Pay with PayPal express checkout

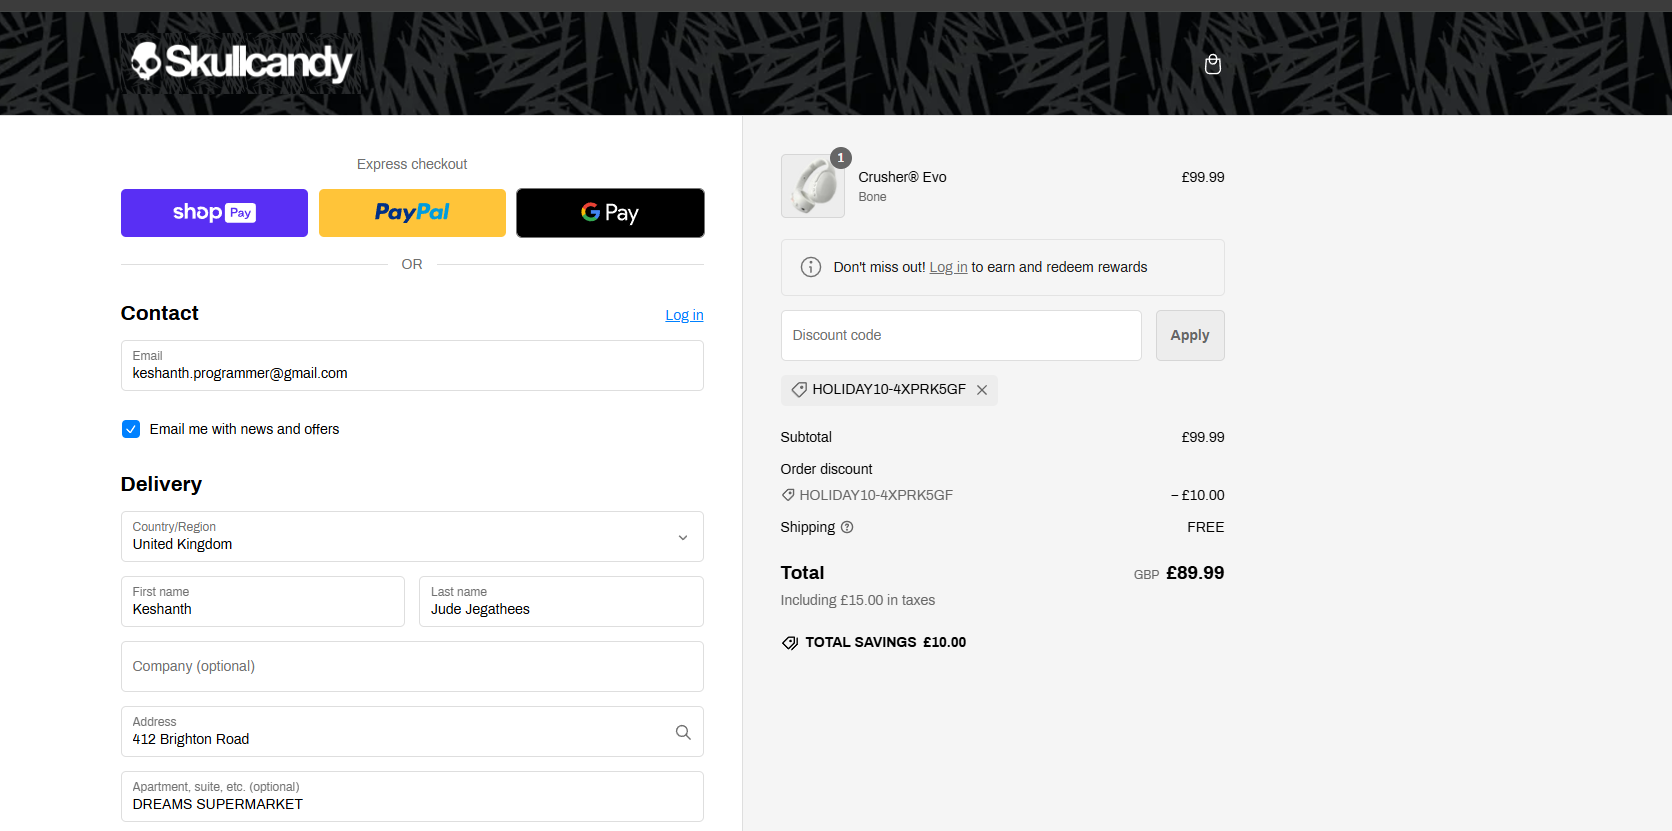pos(412,213)
